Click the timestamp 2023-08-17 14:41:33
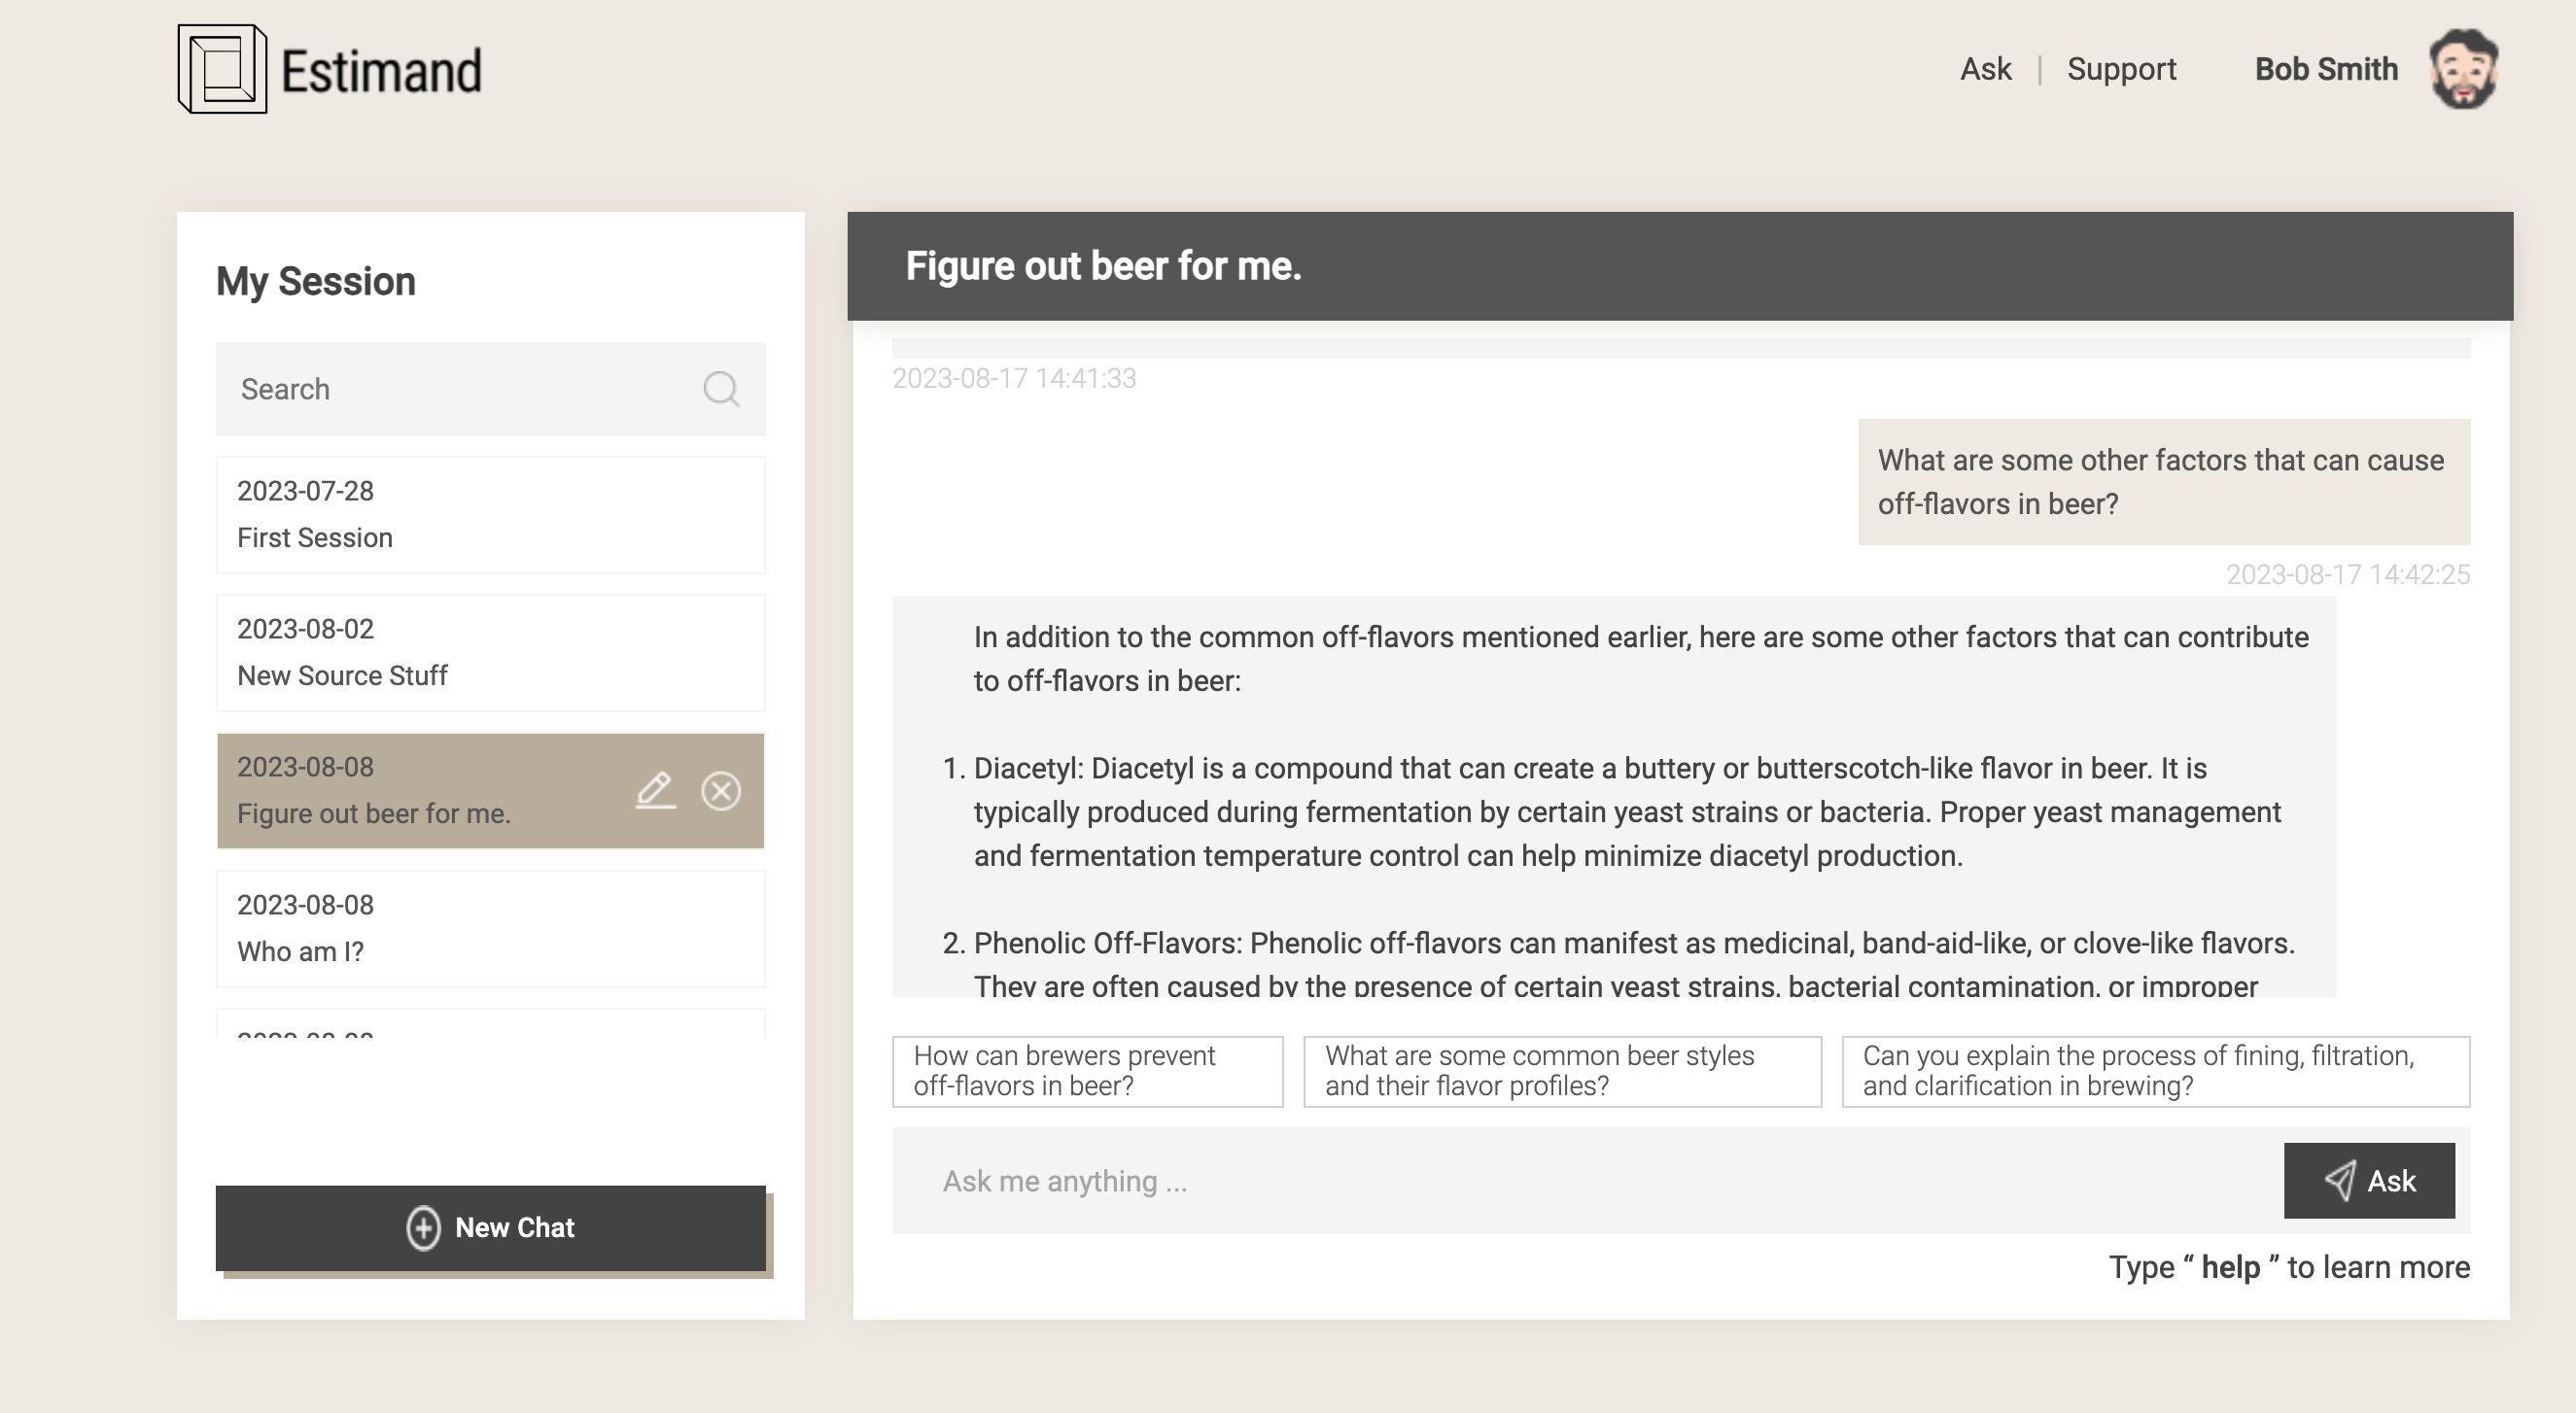Viewport: 2576px width, 1413px height. pos(1014,379)
